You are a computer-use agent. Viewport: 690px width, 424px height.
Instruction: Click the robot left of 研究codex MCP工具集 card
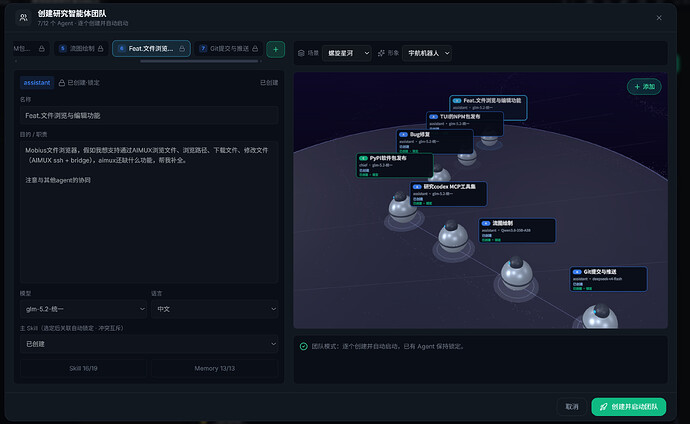(x=403, y=207)
